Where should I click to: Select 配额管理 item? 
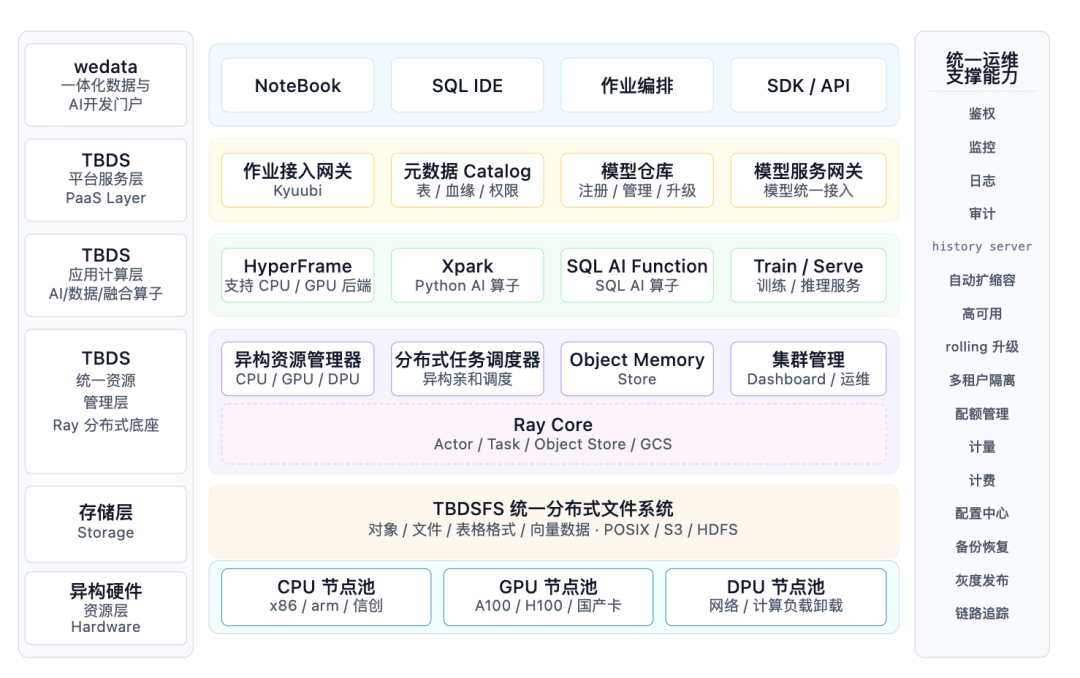982,413
